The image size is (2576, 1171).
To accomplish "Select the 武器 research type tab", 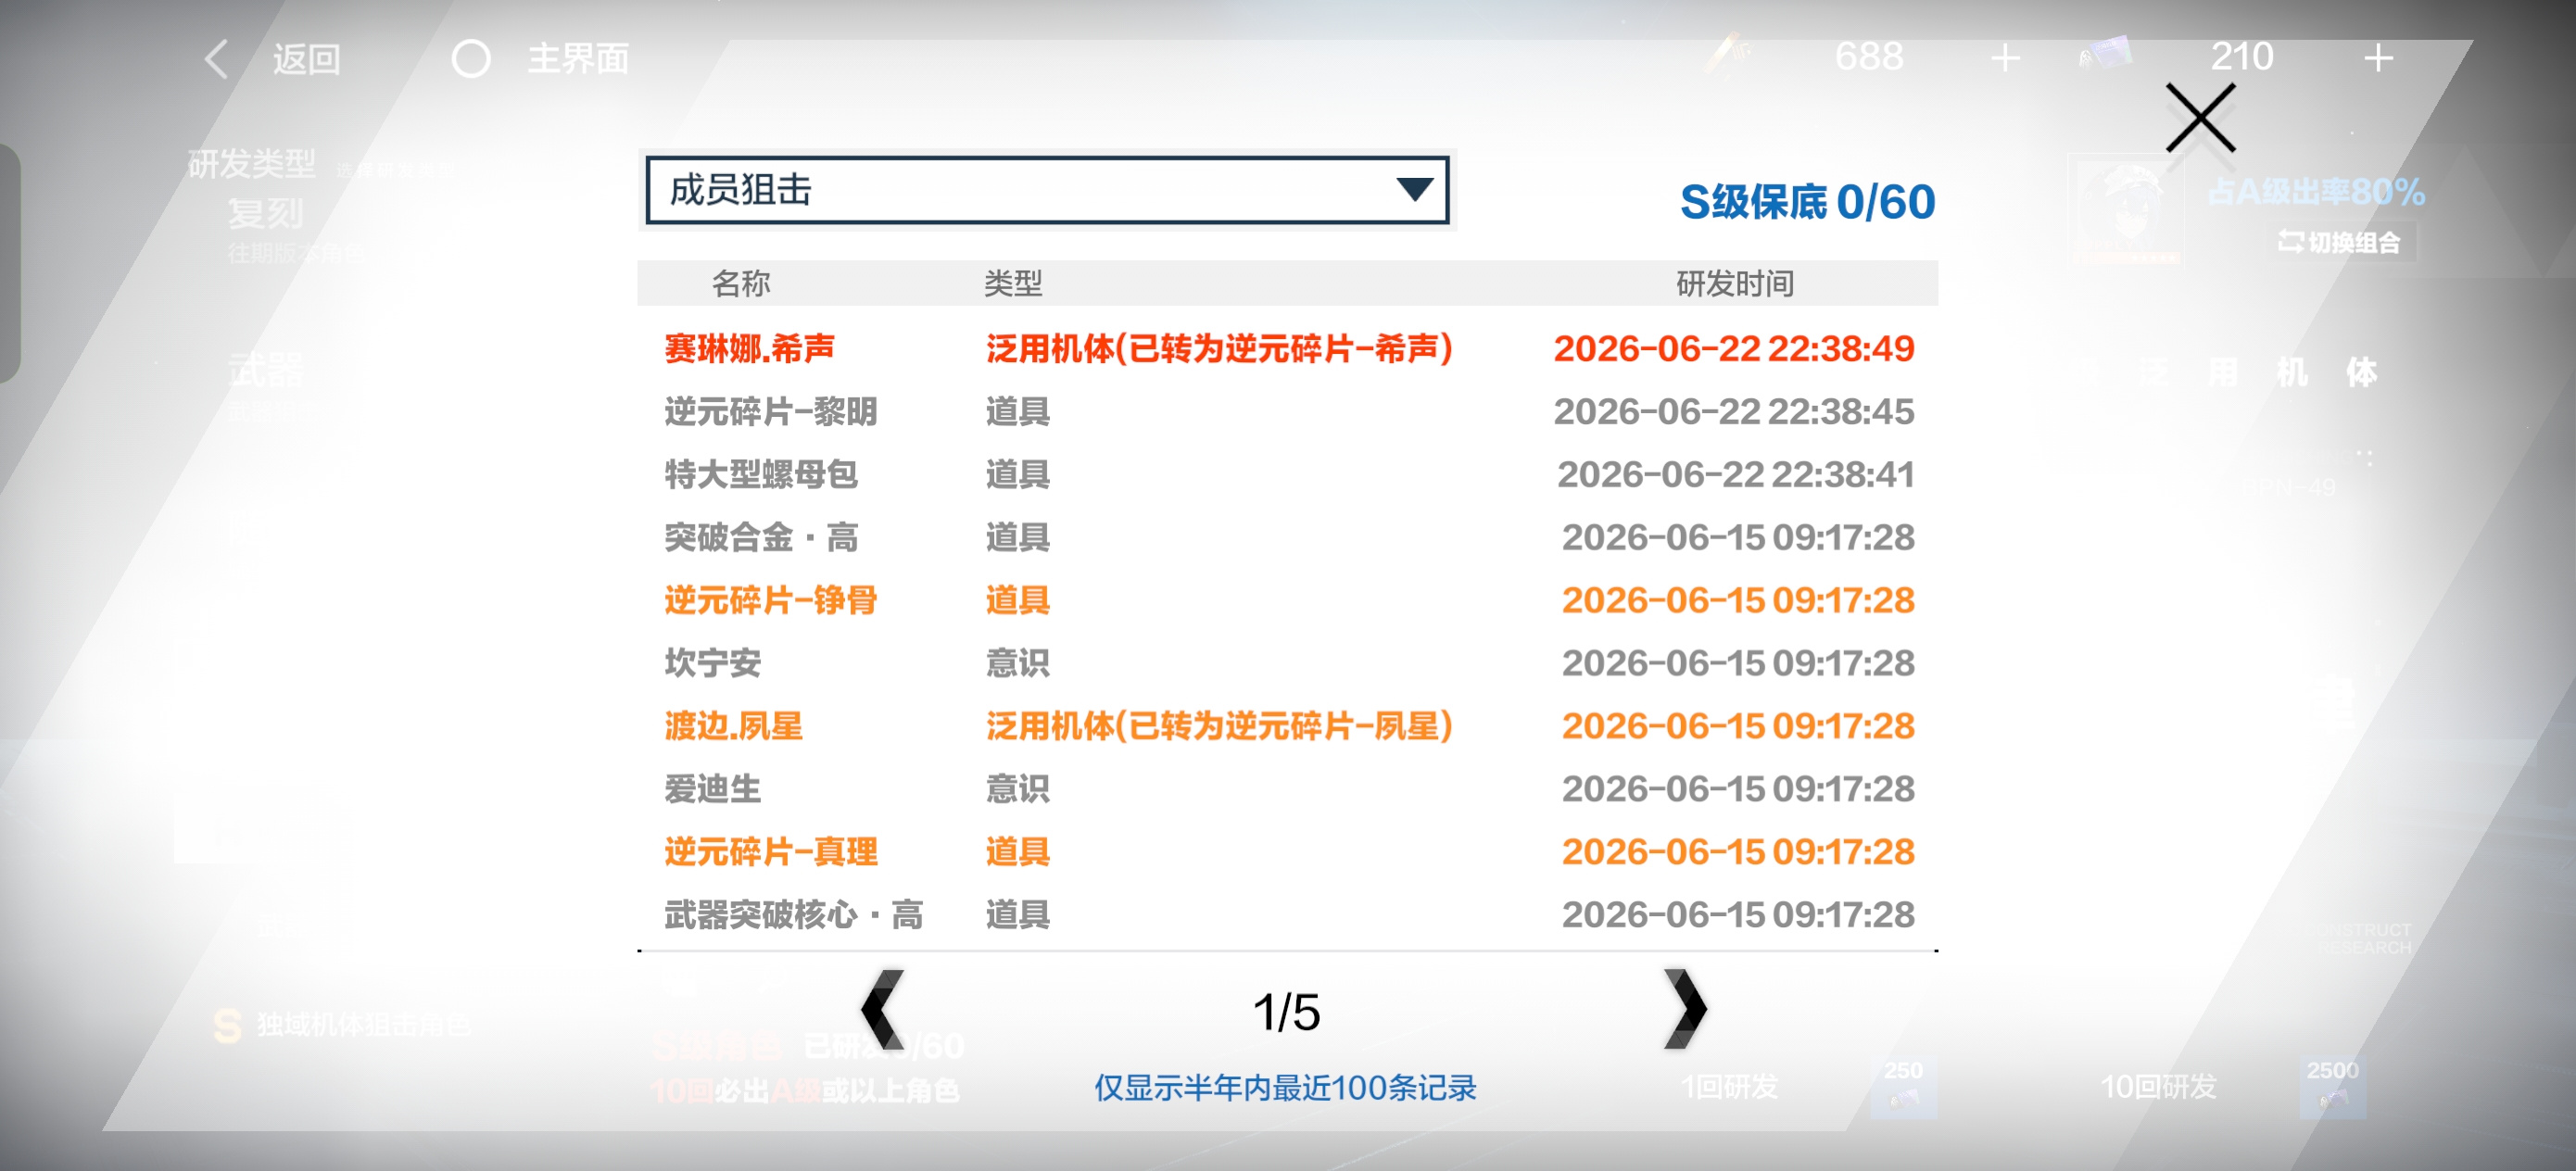I will [x=265, y=370].
